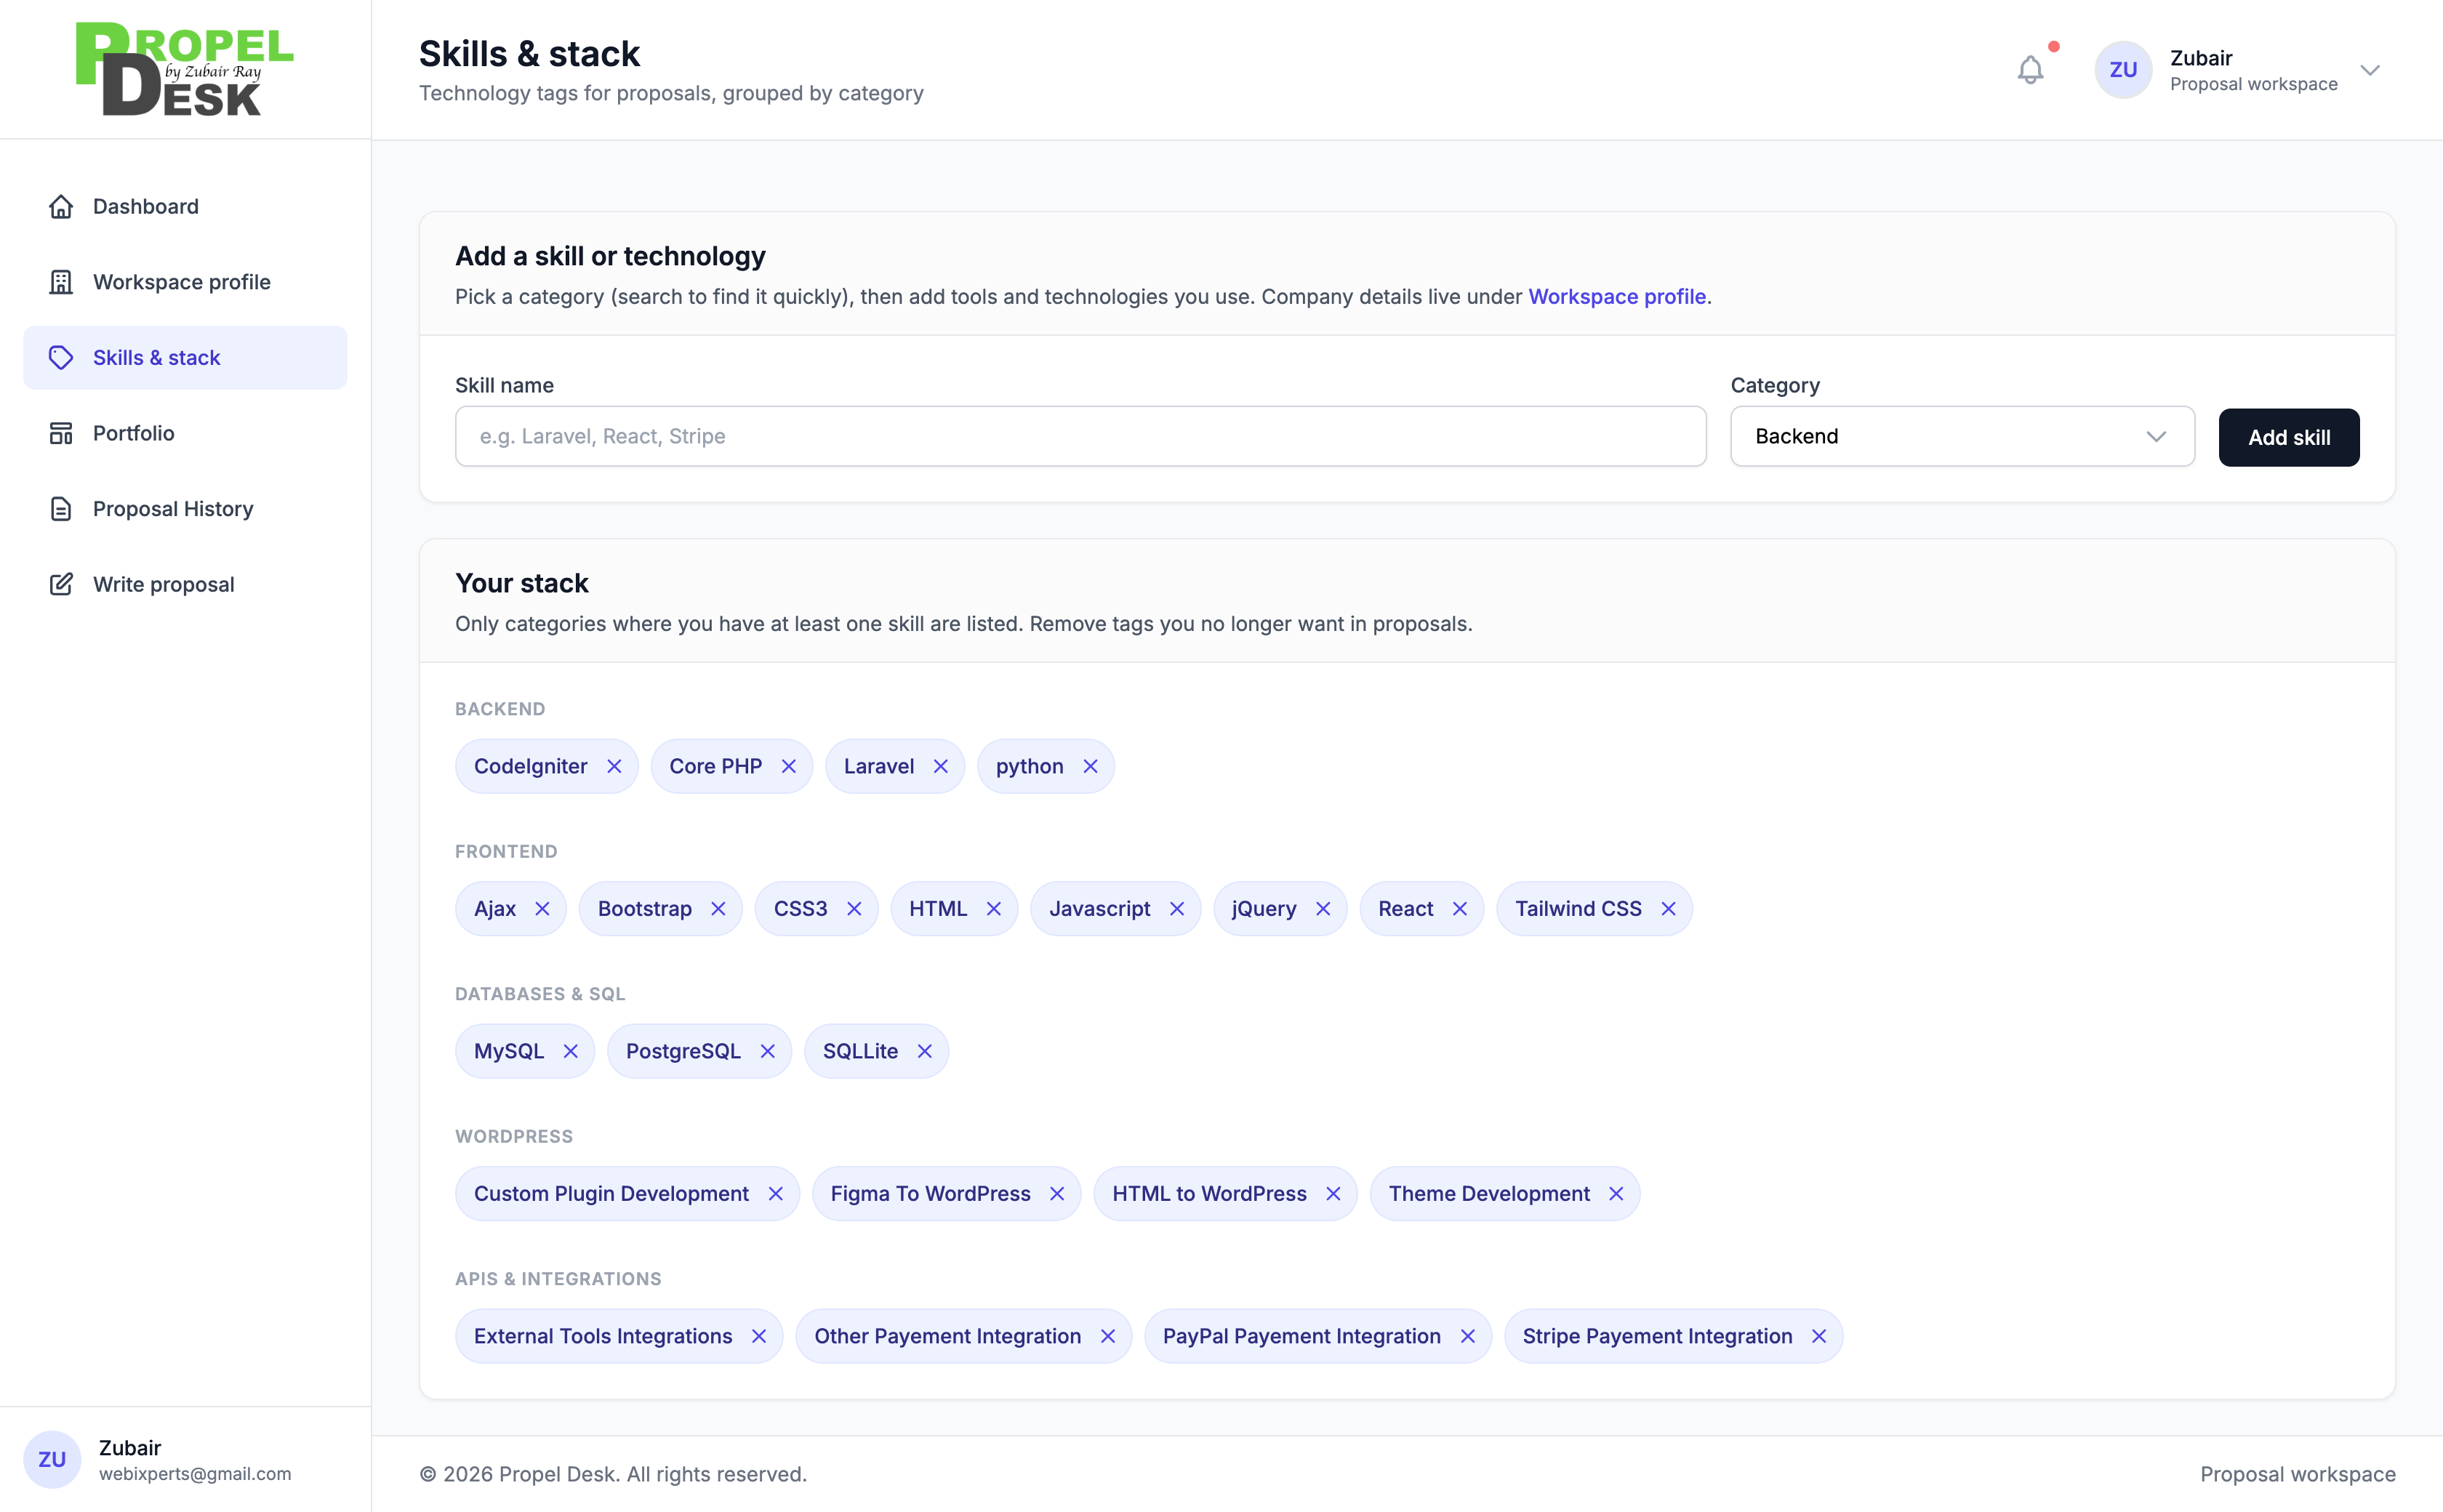Click the Portfolio sidebar icon
Screen dimensions: 2443x1512
coord(61,432)
